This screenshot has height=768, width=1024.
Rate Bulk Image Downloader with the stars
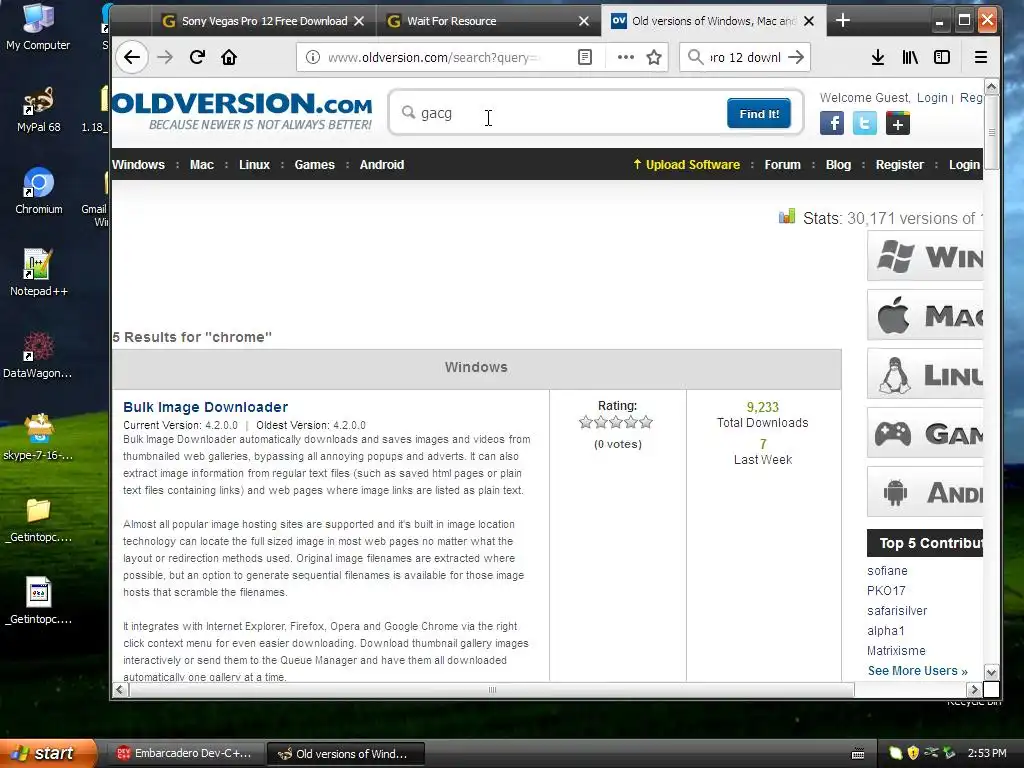[x=616, y=423]
